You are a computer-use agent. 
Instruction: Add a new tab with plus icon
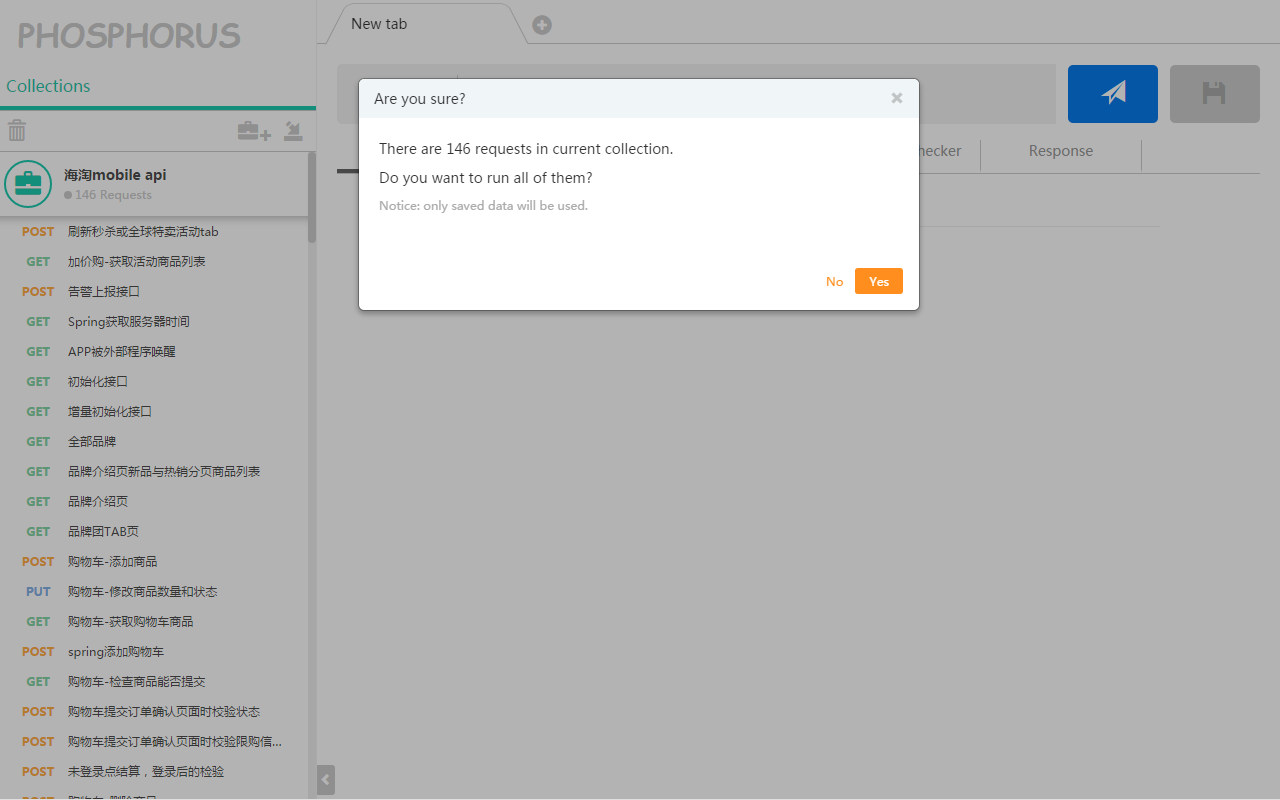coord(542,25)
